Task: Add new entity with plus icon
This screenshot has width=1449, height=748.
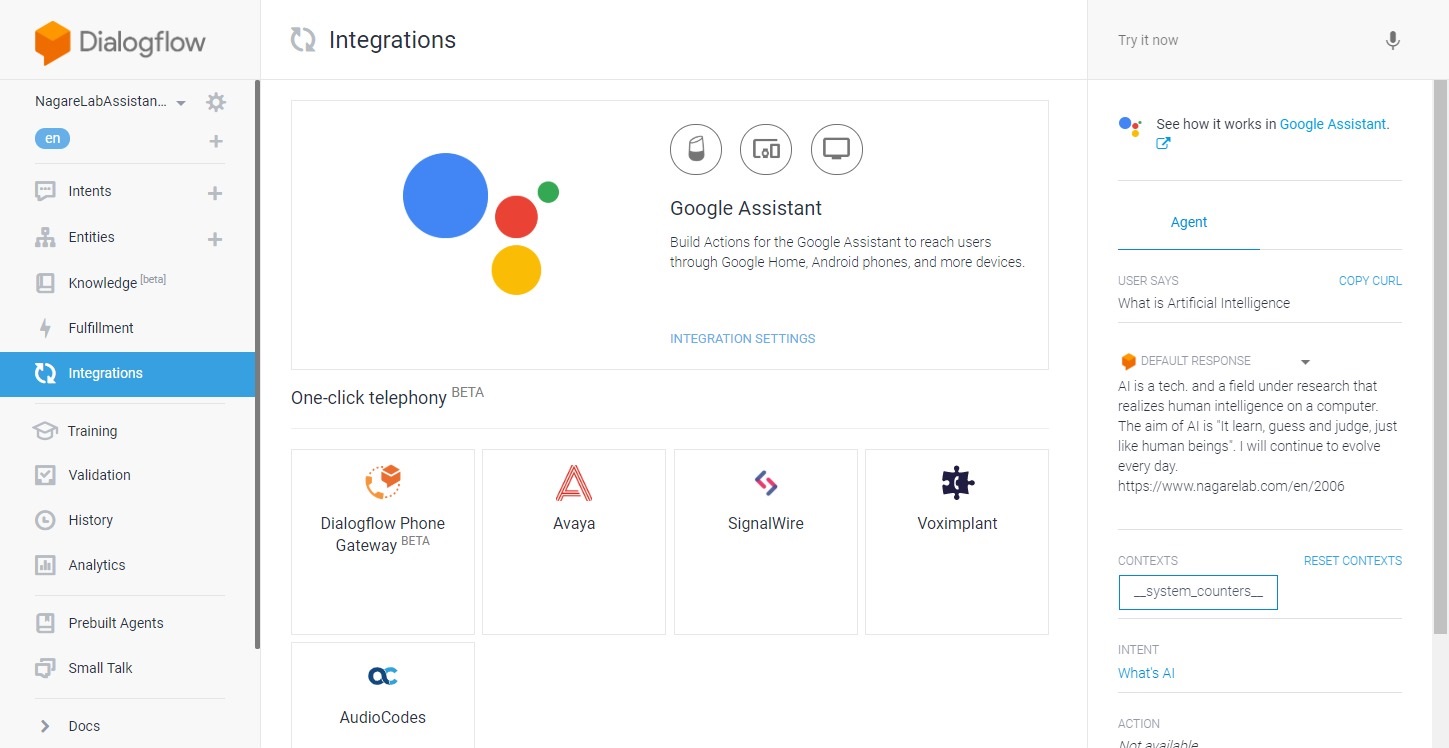Action: [215, 239]
